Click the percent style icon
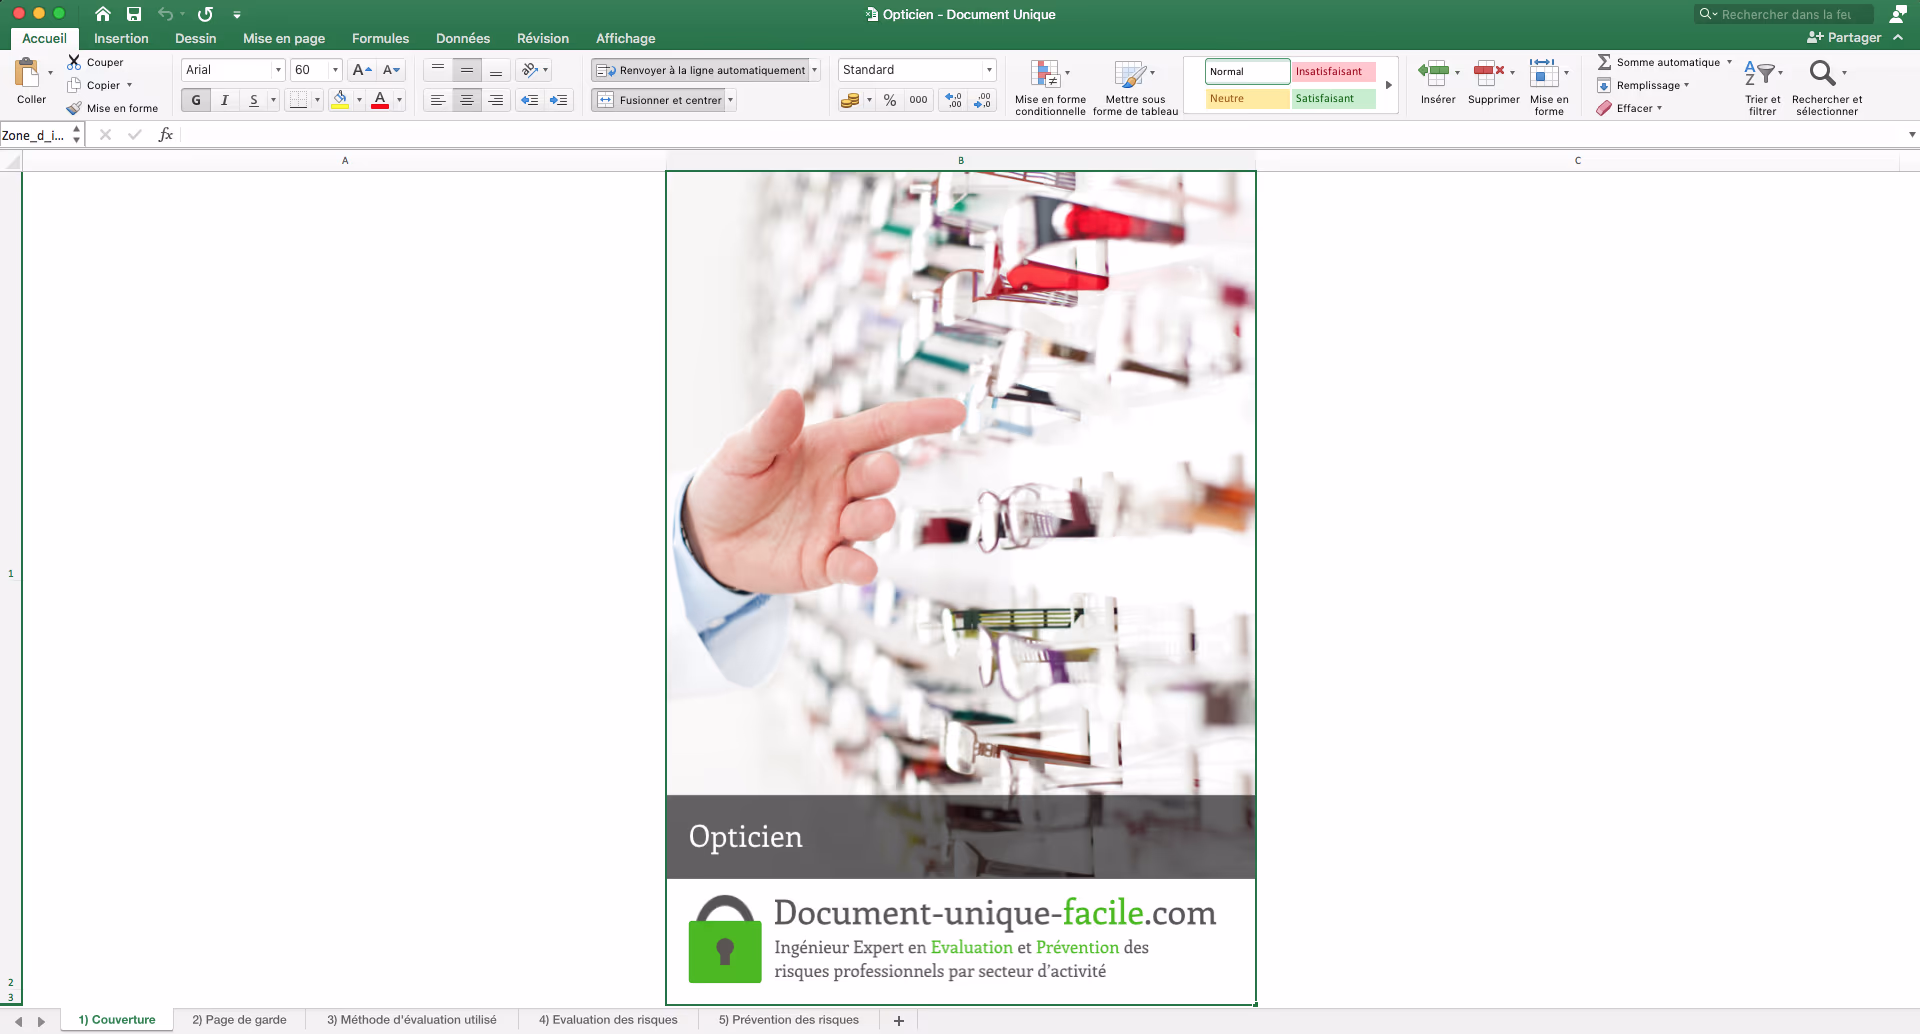The height and width of the screenshot is (1034, 1920). [890, 100]
